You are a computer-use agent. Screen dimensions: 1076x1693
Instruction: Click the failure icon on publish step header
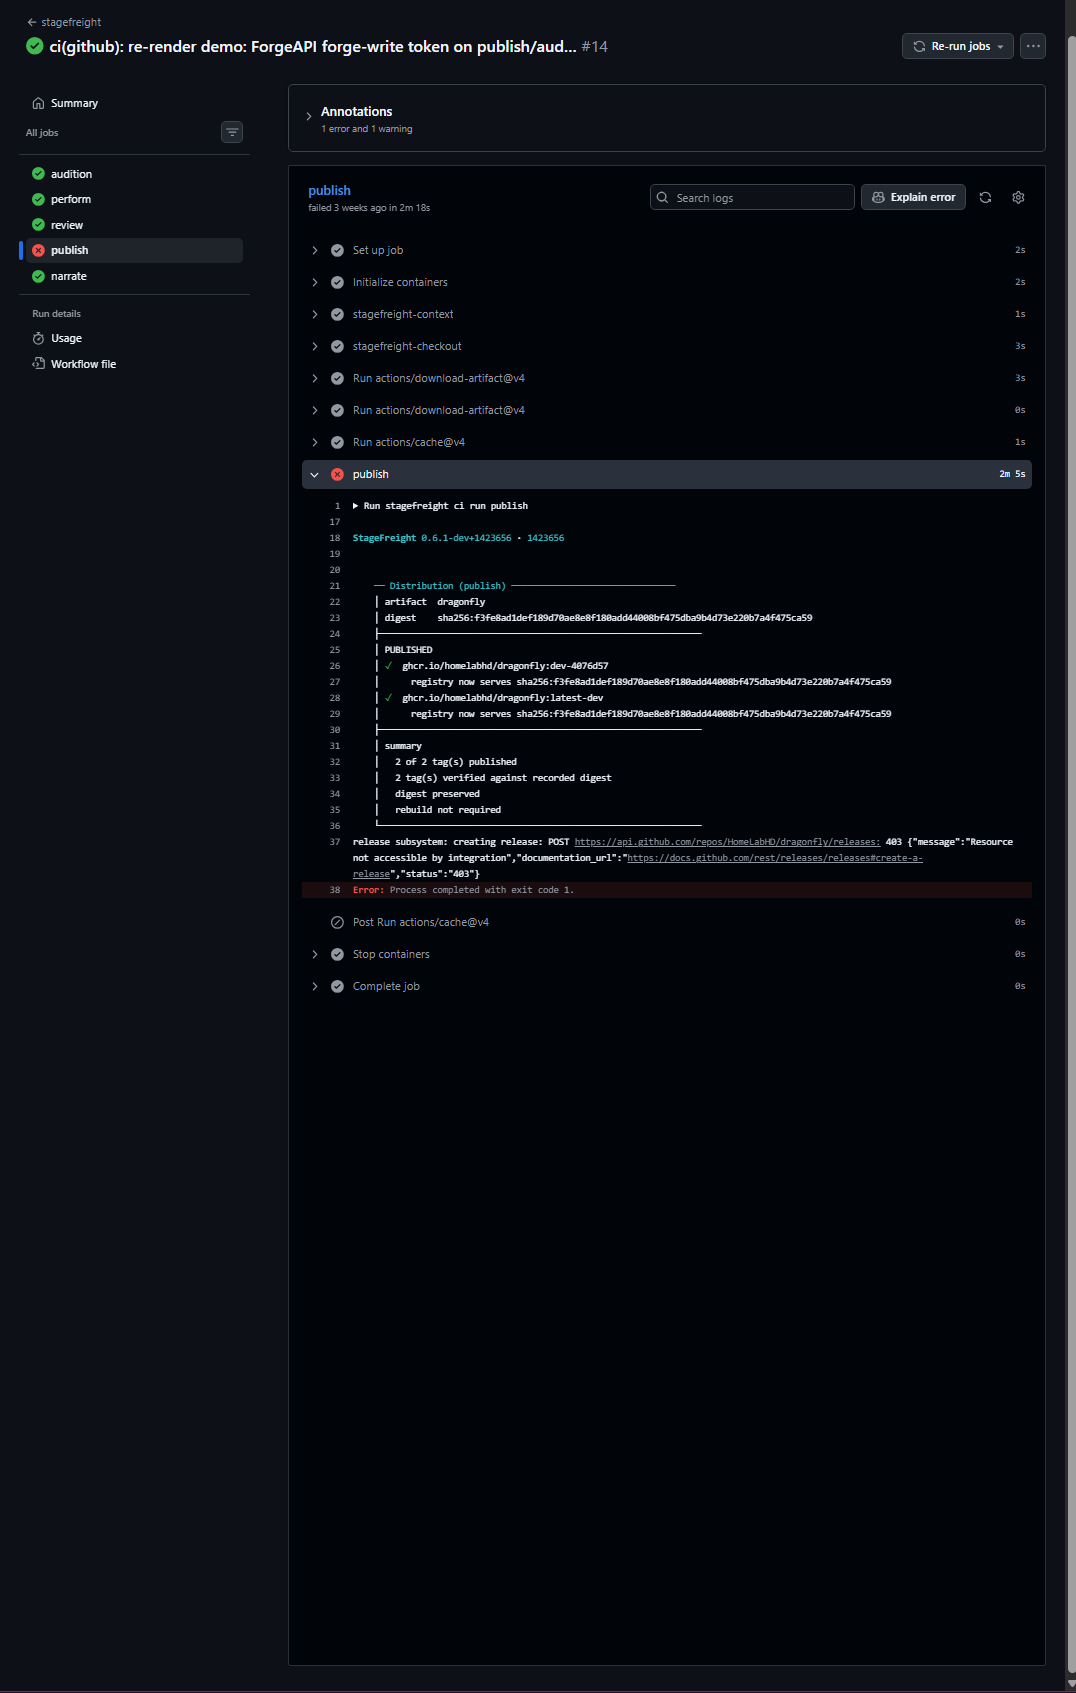337,474
